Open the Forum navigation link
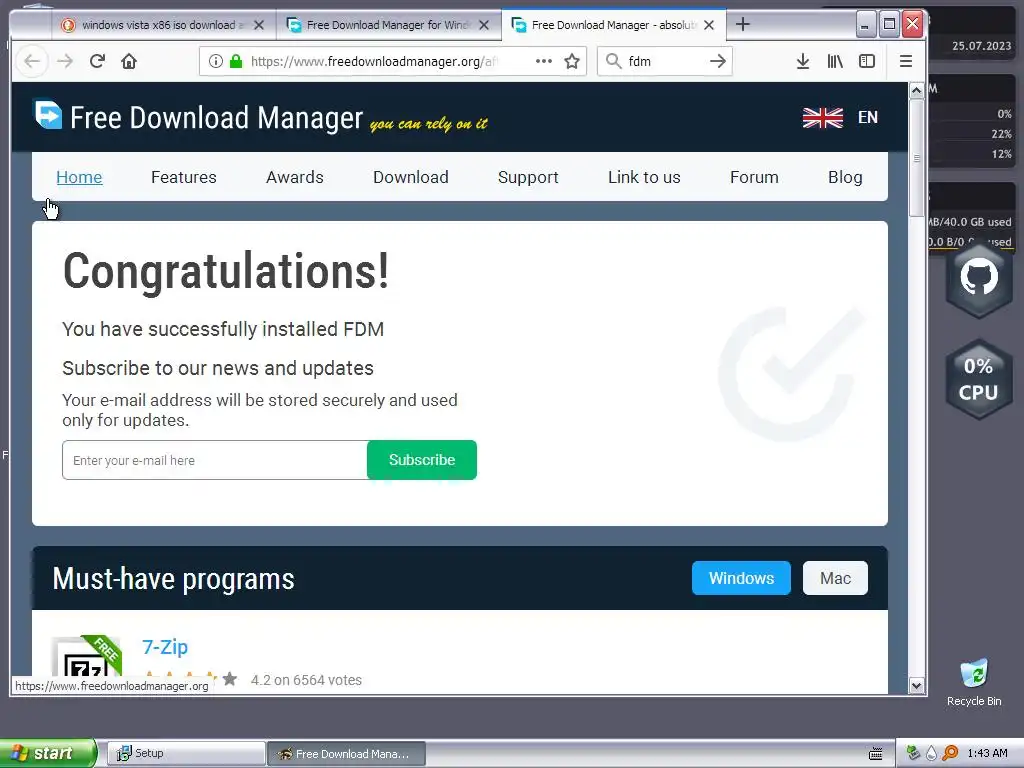The height and width of the screenshot is (768, 1024). pos(754,177)
